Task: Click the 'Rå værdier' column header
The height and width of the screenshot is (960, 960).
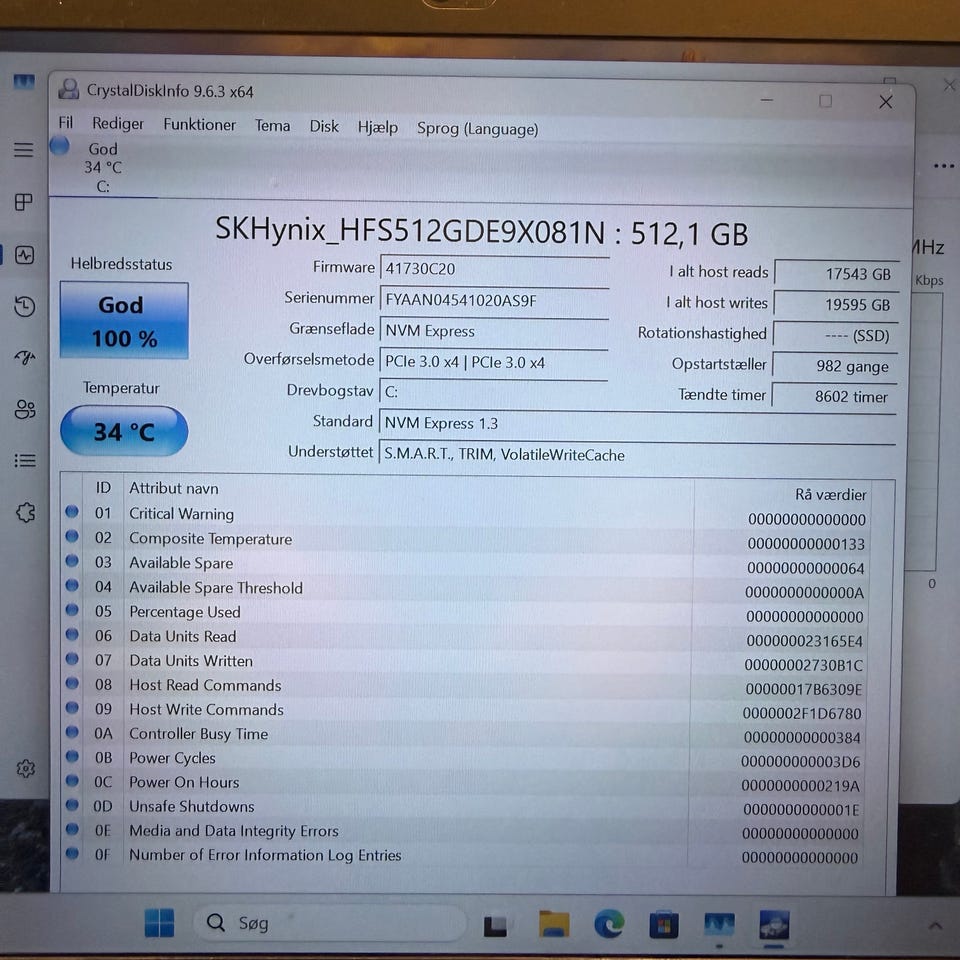Action: coord(831,494)
